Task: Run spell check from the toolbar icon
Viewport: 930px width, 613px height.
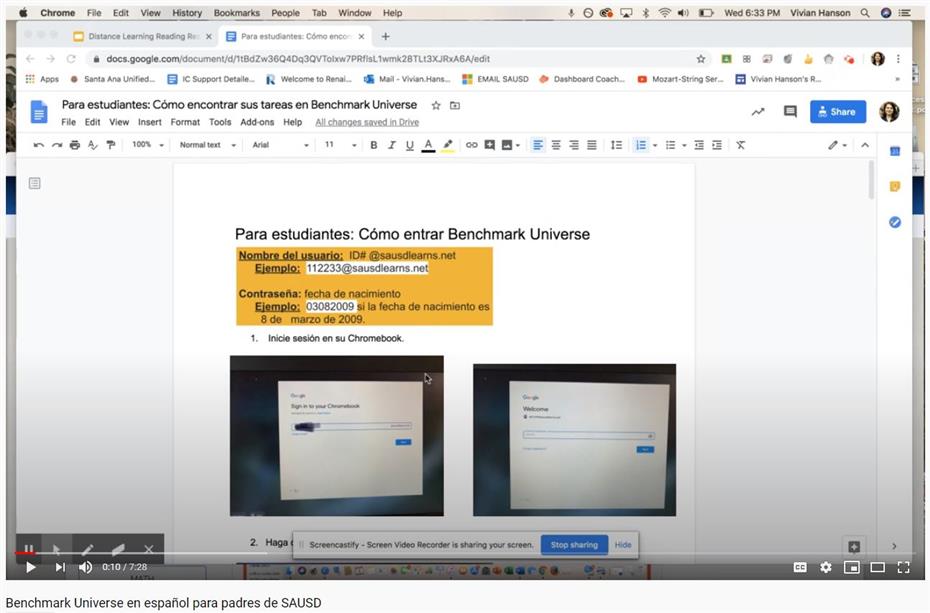Action: (93, 145)
